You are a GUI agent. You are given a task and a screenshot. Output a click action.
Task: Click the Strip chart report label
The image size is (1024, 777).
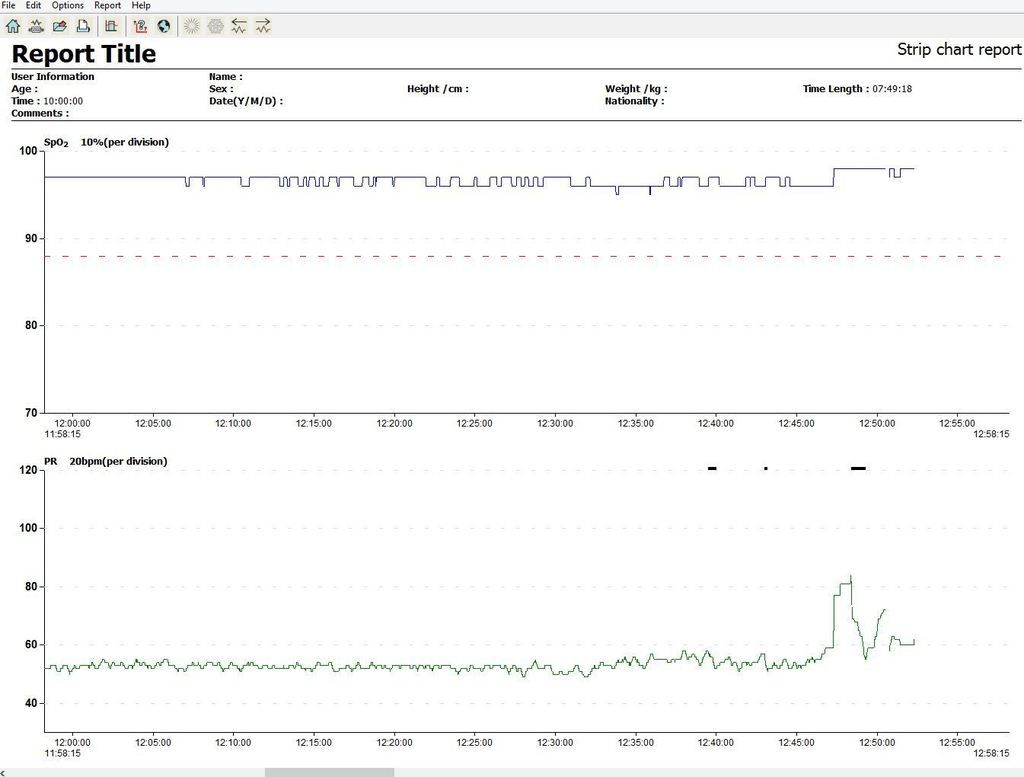click(x=959, y=50)
